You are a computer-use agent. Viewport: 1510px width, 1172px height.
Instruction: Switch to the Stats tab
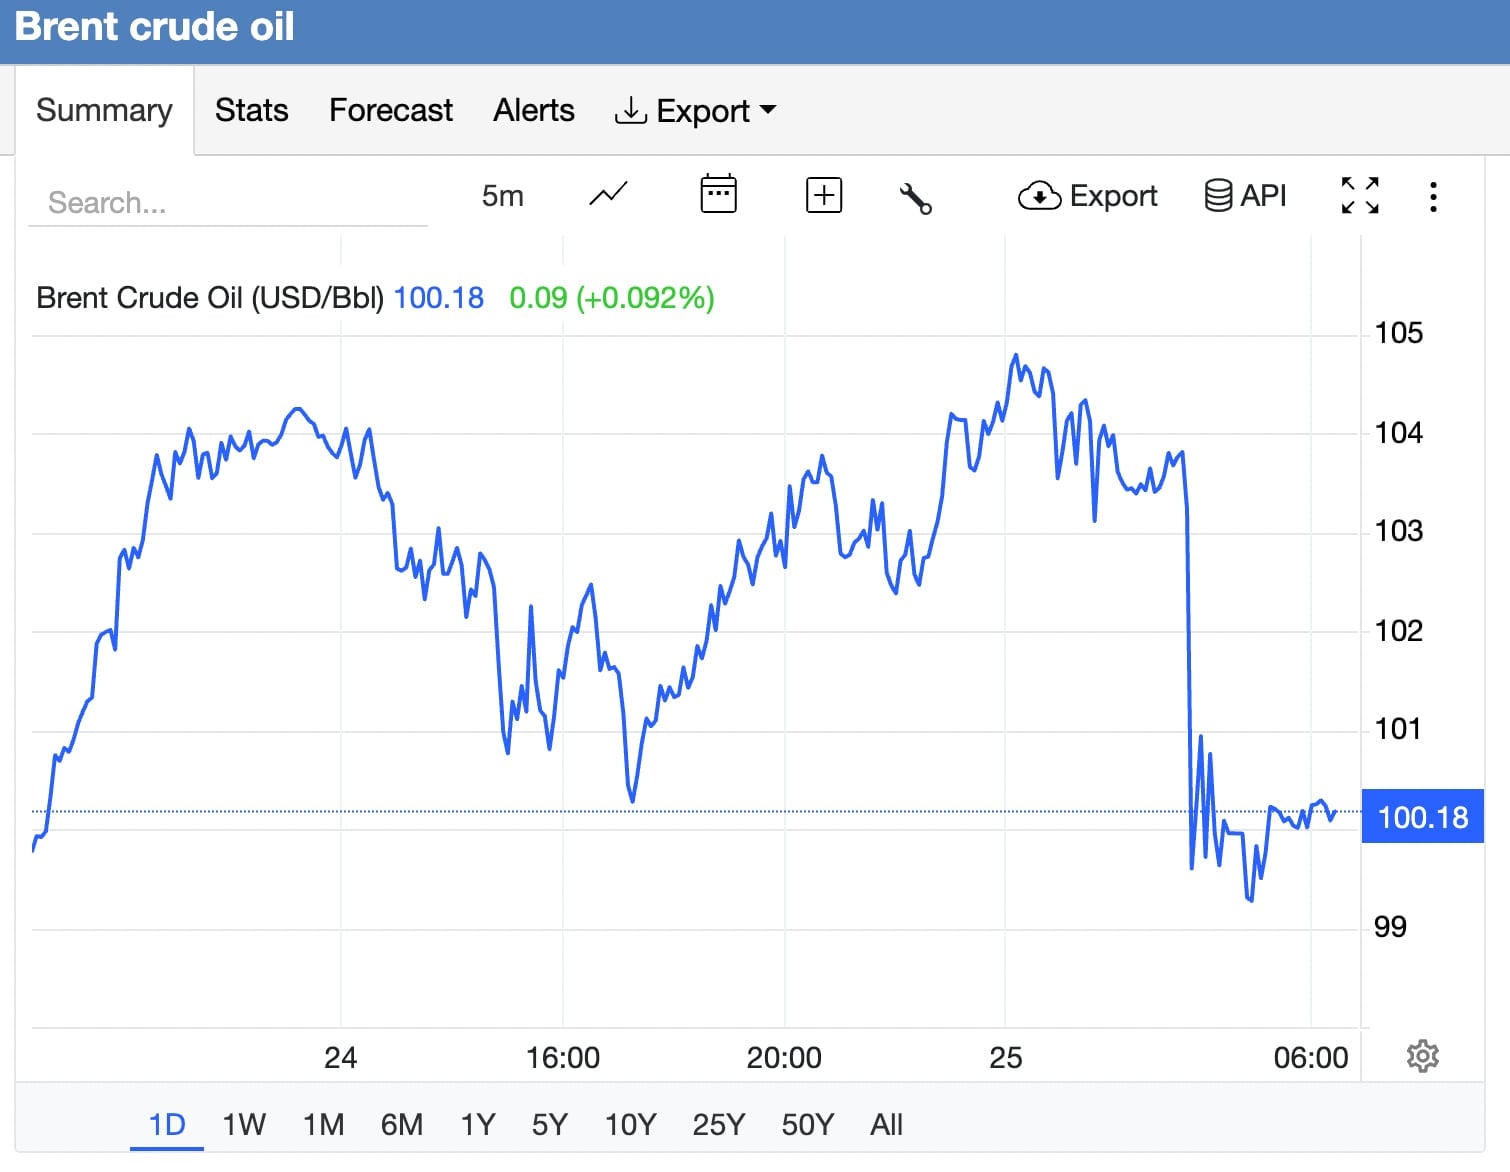pyautogui.click(x=251, y=110)
